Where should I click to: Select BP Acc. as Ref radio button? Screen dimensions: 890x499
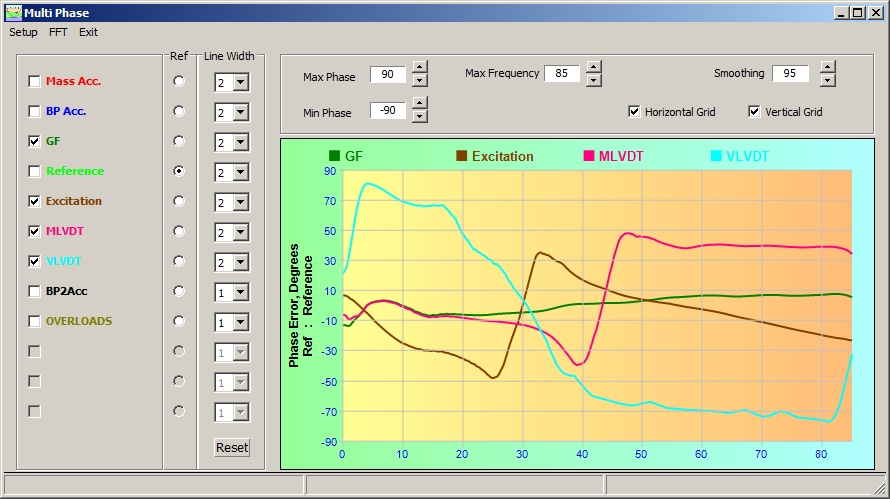pyautogui.click(x=179, y=111)
